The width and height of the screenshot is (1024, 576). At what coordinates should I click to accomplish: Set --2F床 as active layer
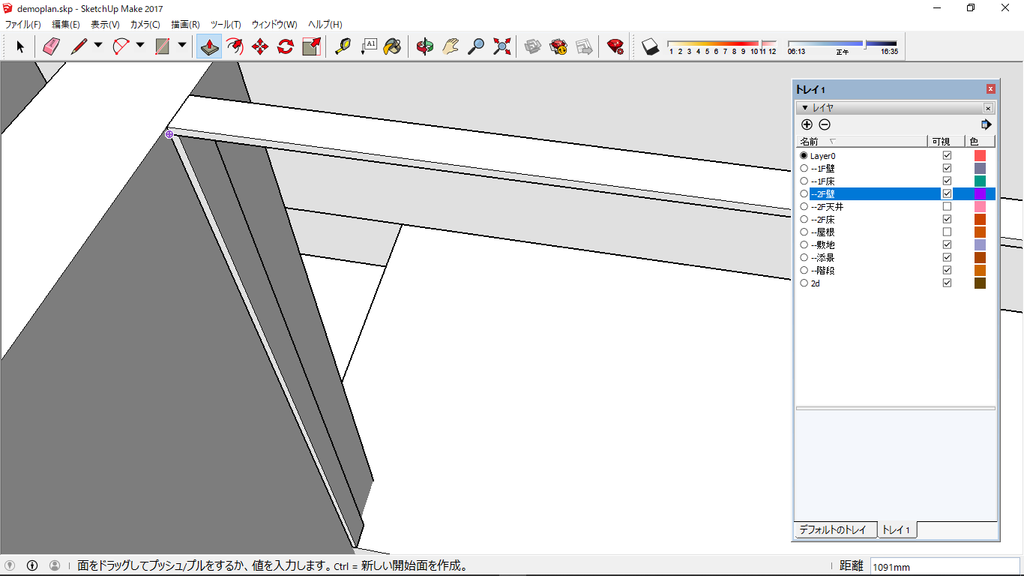point(804,219)
